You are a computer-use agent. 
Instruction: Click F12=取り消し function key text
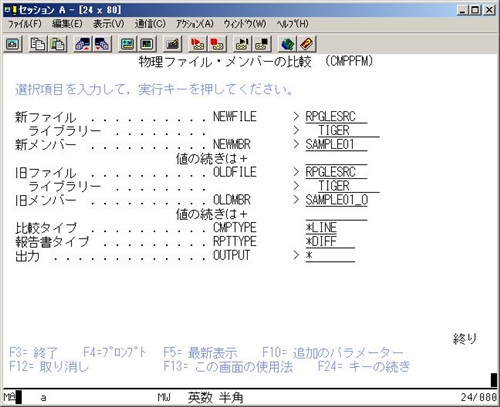49,367
